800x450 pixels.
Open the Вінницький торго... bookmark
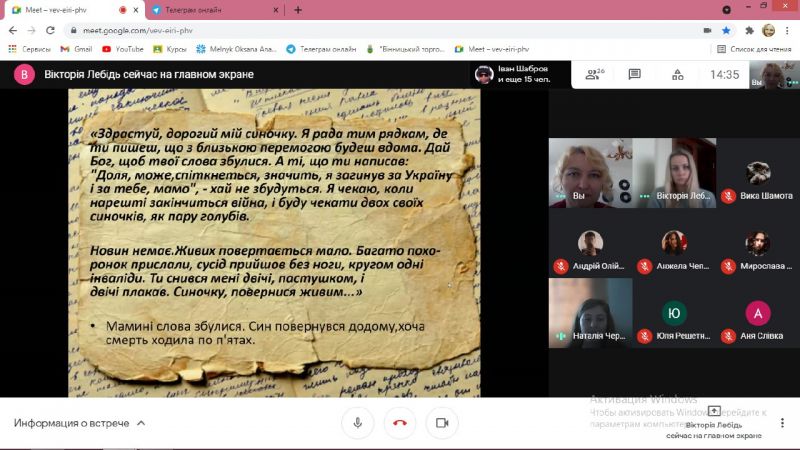[x=406, y=49]
